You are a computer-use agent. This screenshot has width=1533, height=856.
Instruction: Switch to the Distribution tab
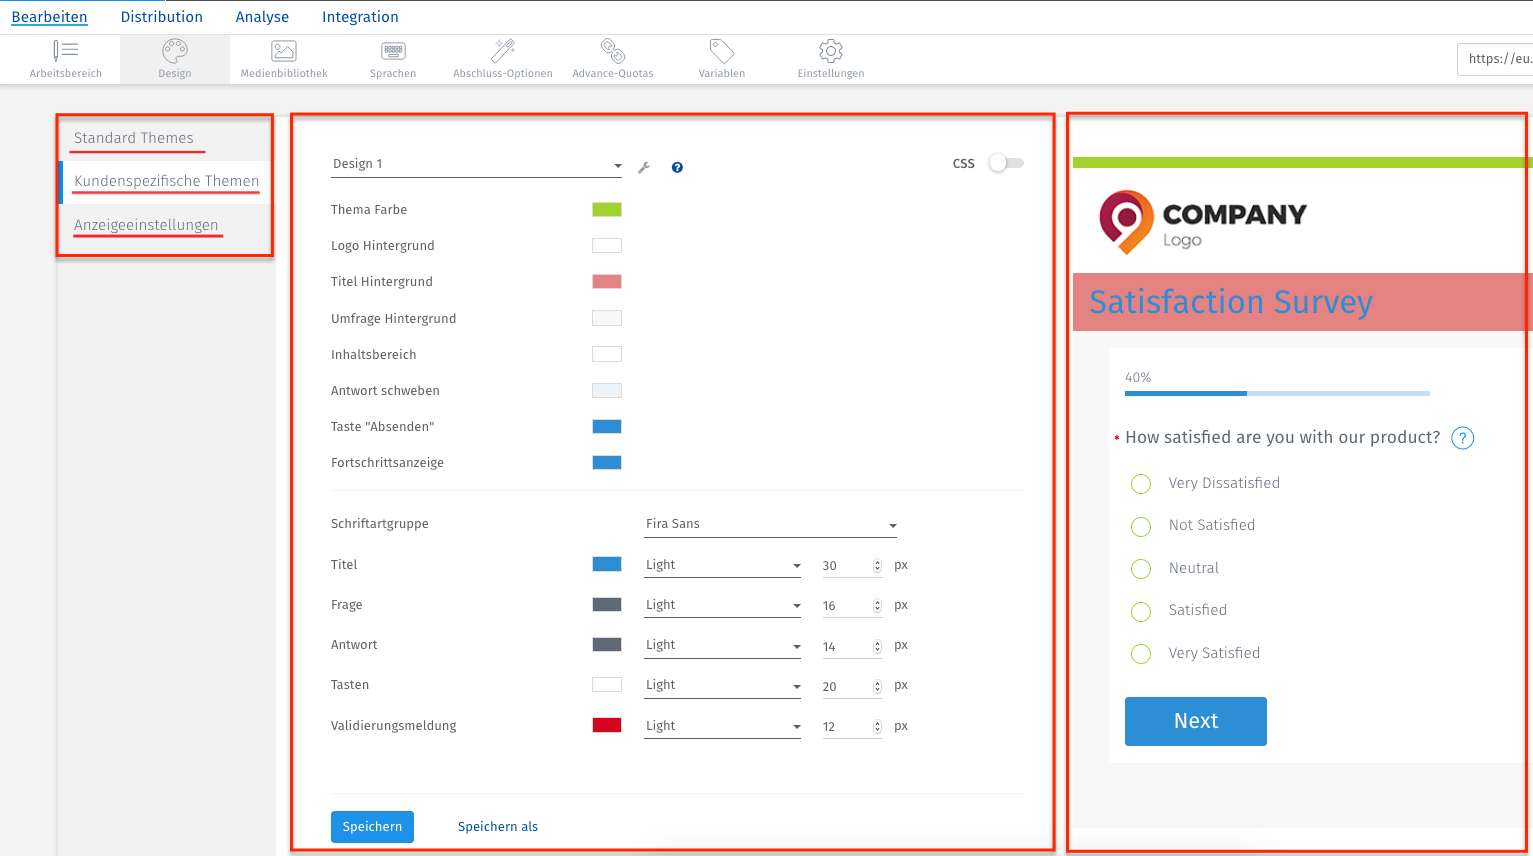pos(161,16)
